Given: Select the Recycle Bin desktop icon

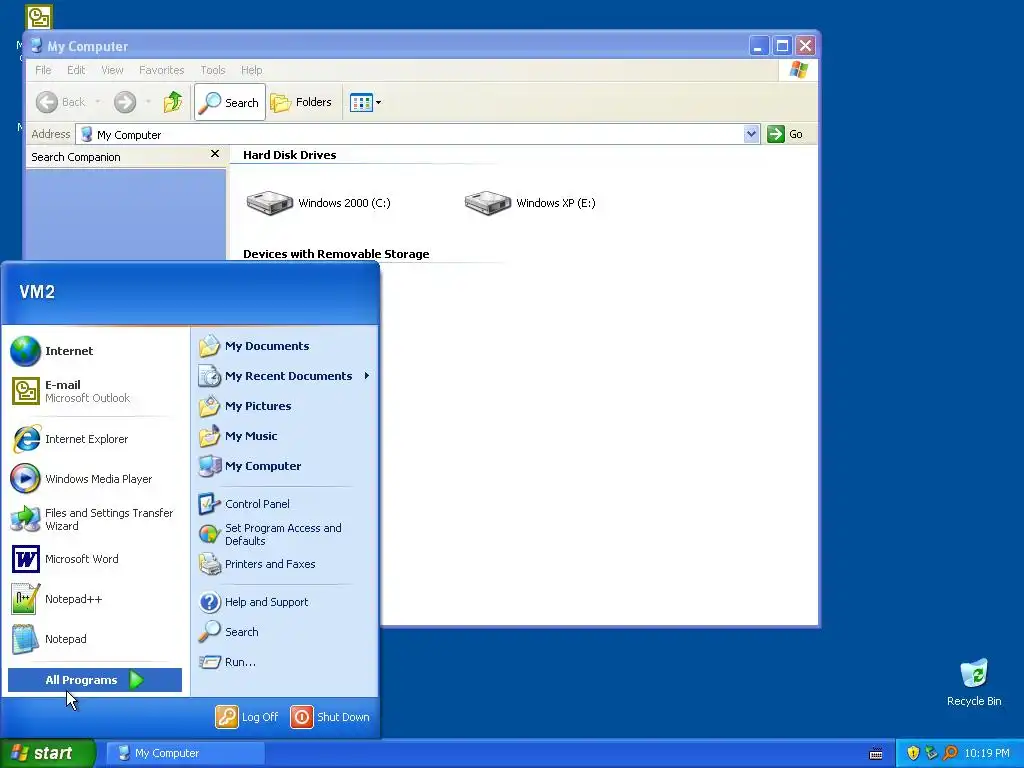Looking at the screenshot, I should [974, 682].
